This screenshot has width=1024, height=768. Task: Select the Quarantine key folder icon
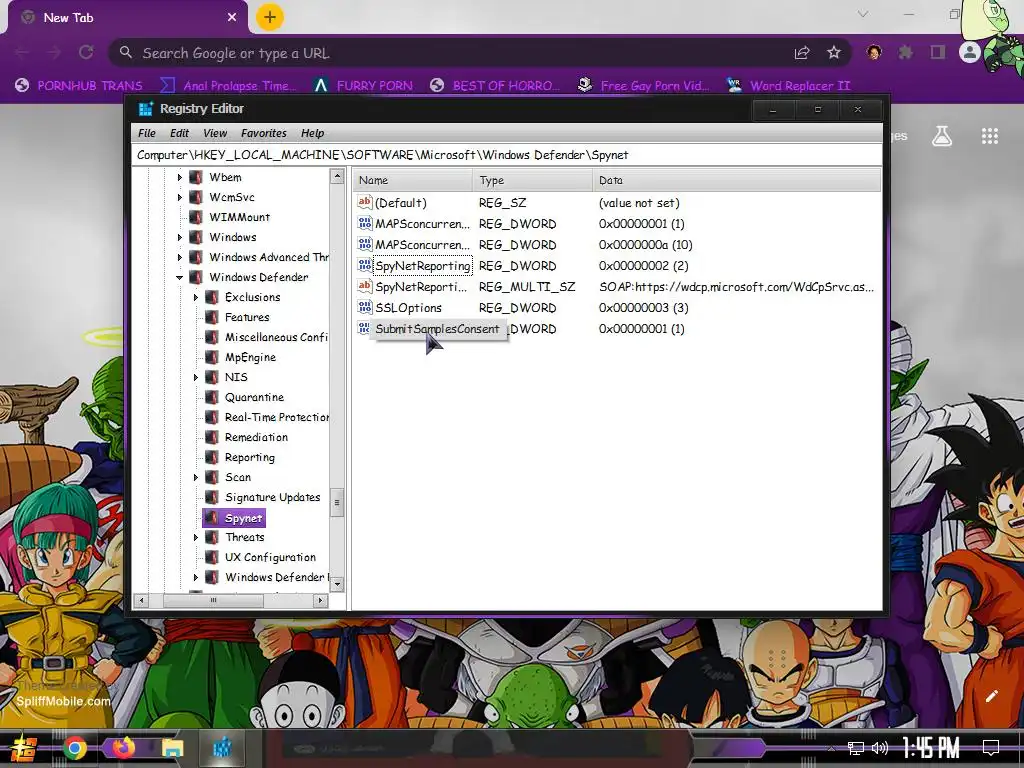212,397
